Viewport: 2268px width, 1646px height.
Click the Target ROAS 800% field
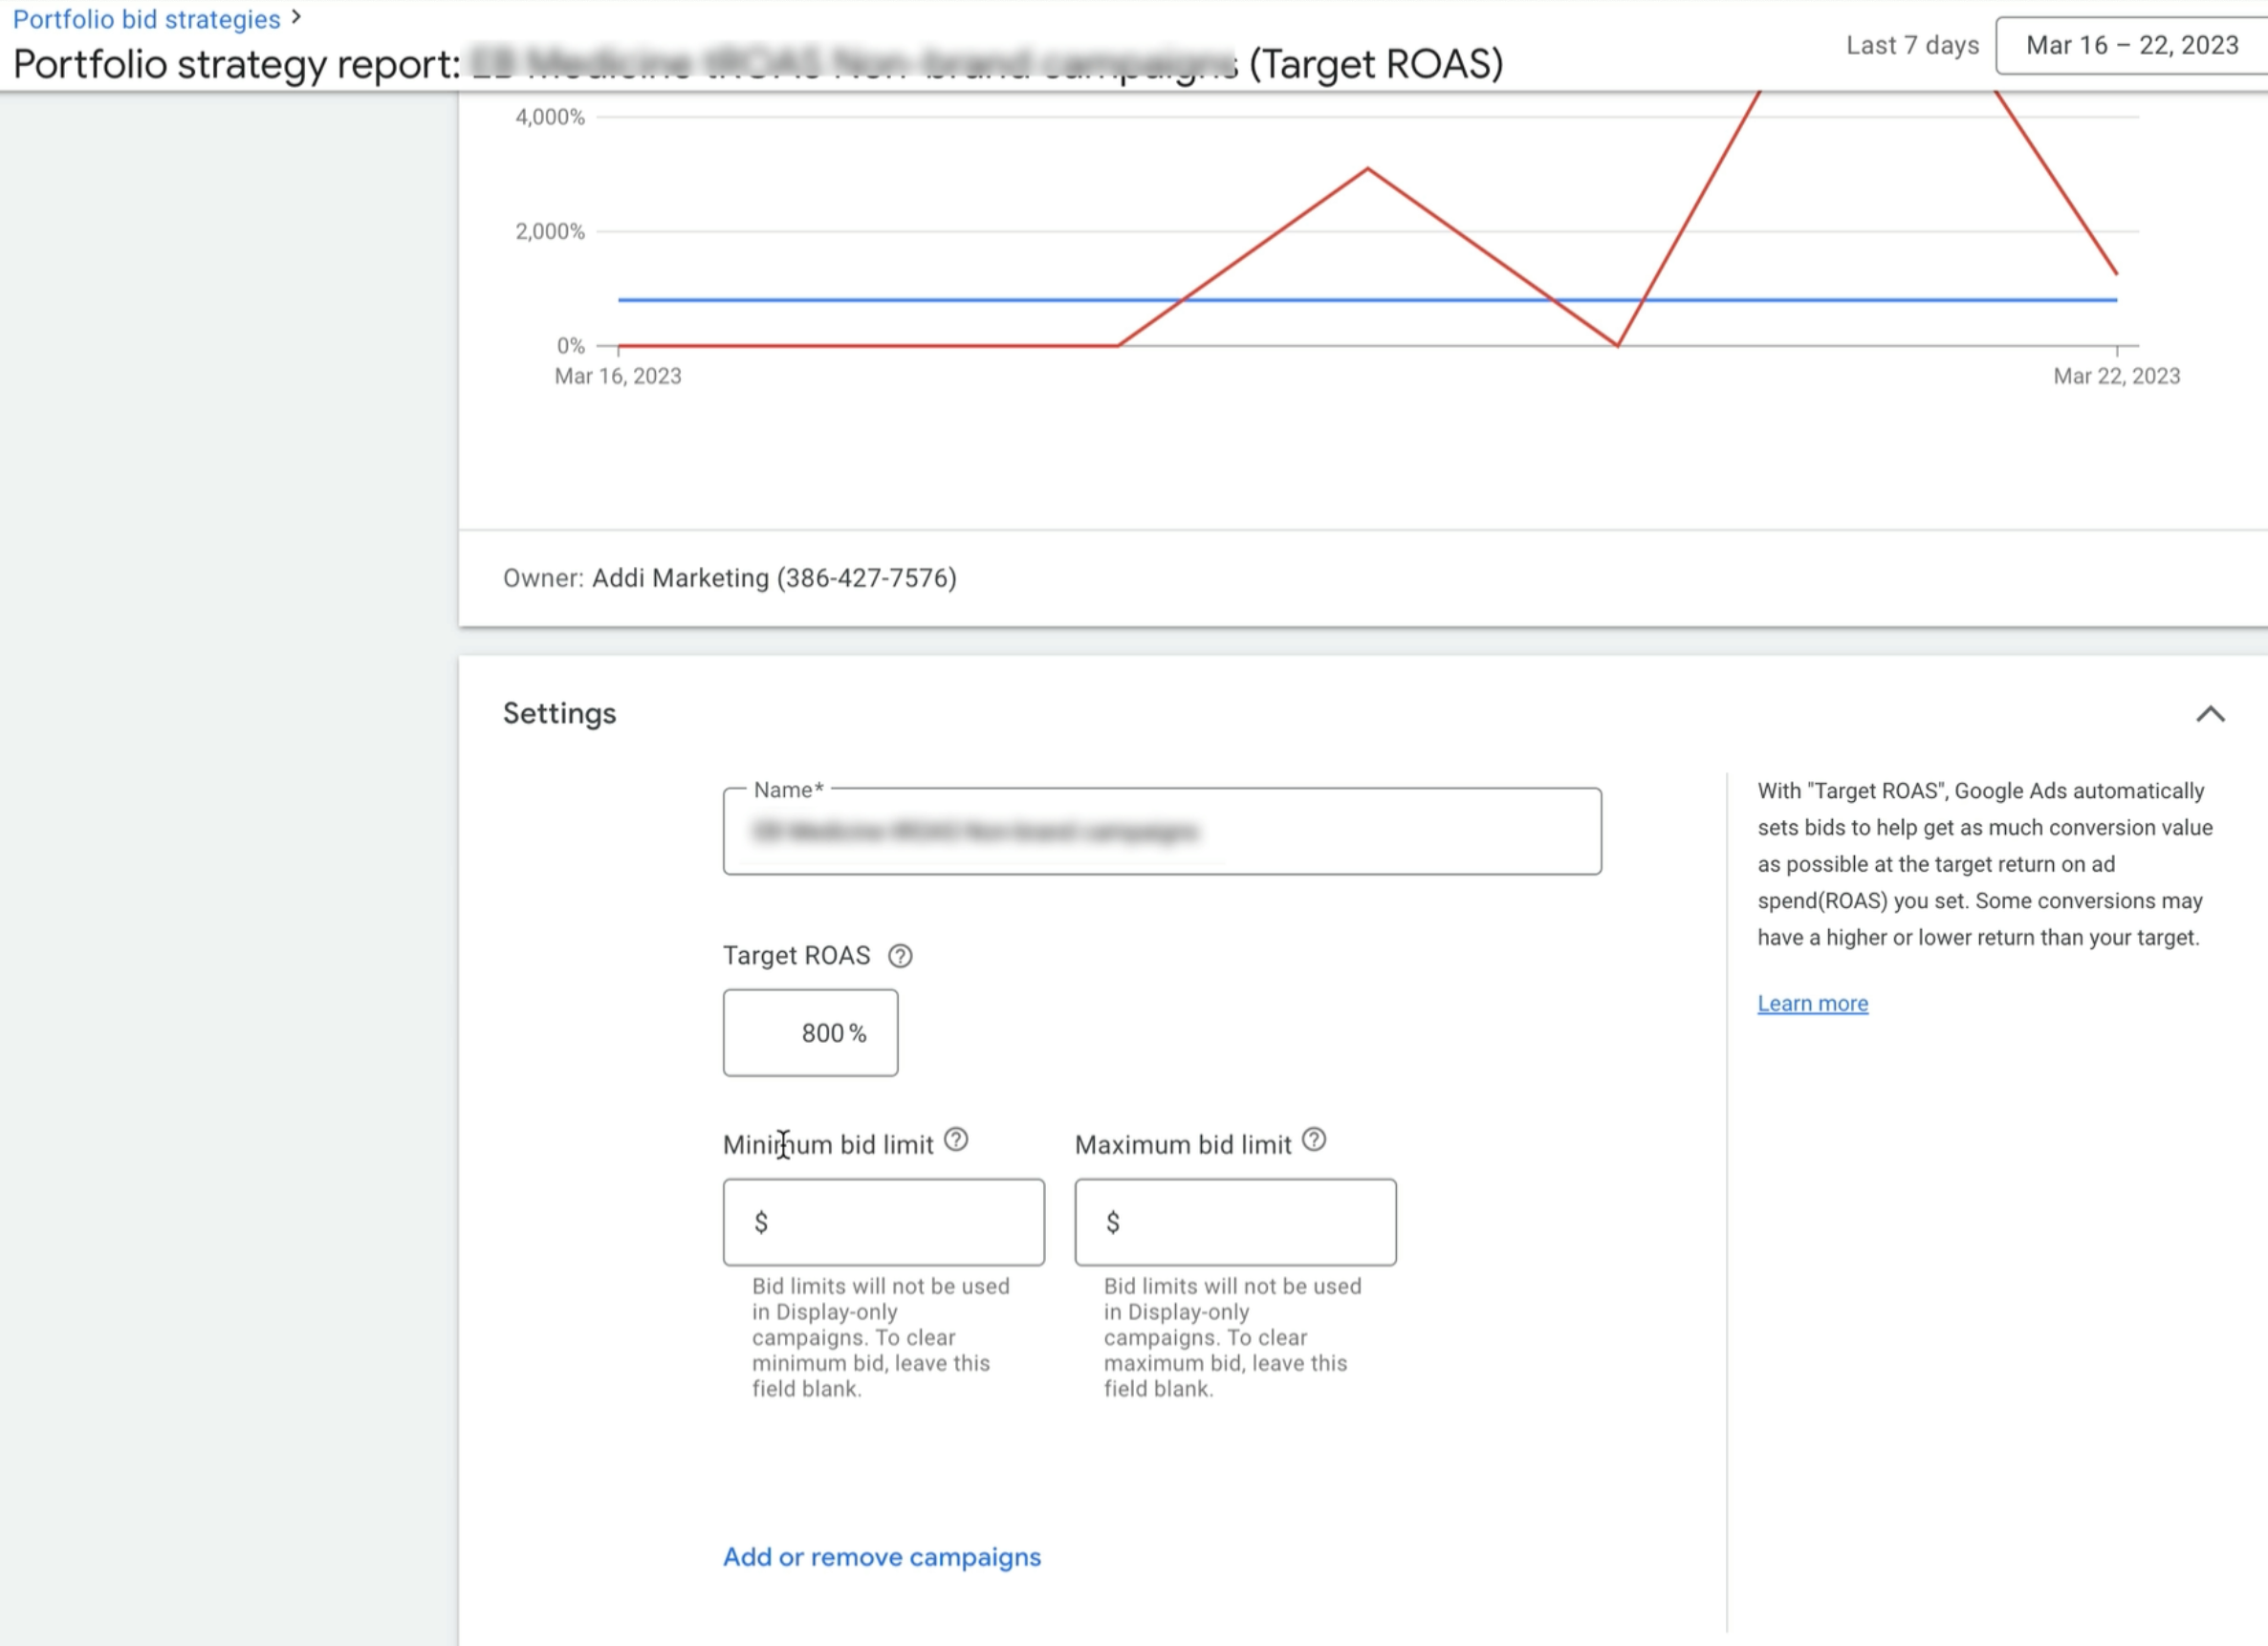pos(810,1033)
